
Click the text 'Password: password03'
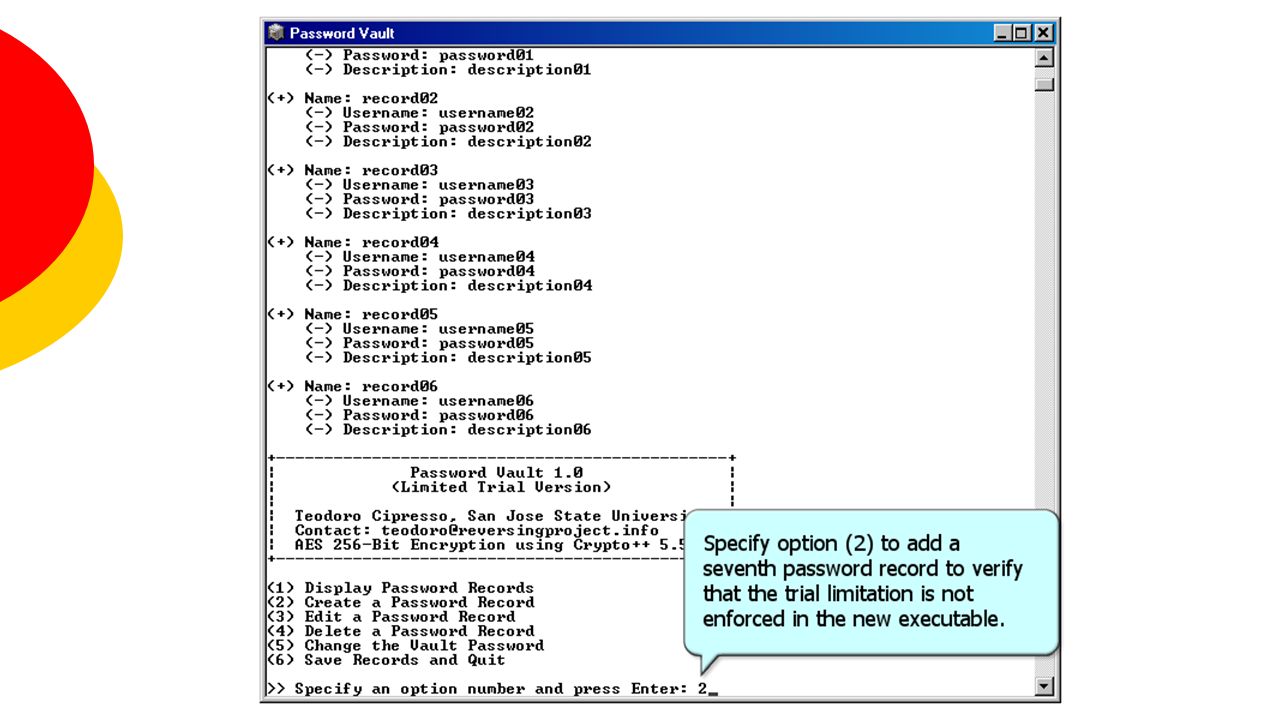click(x=438, y=199)
